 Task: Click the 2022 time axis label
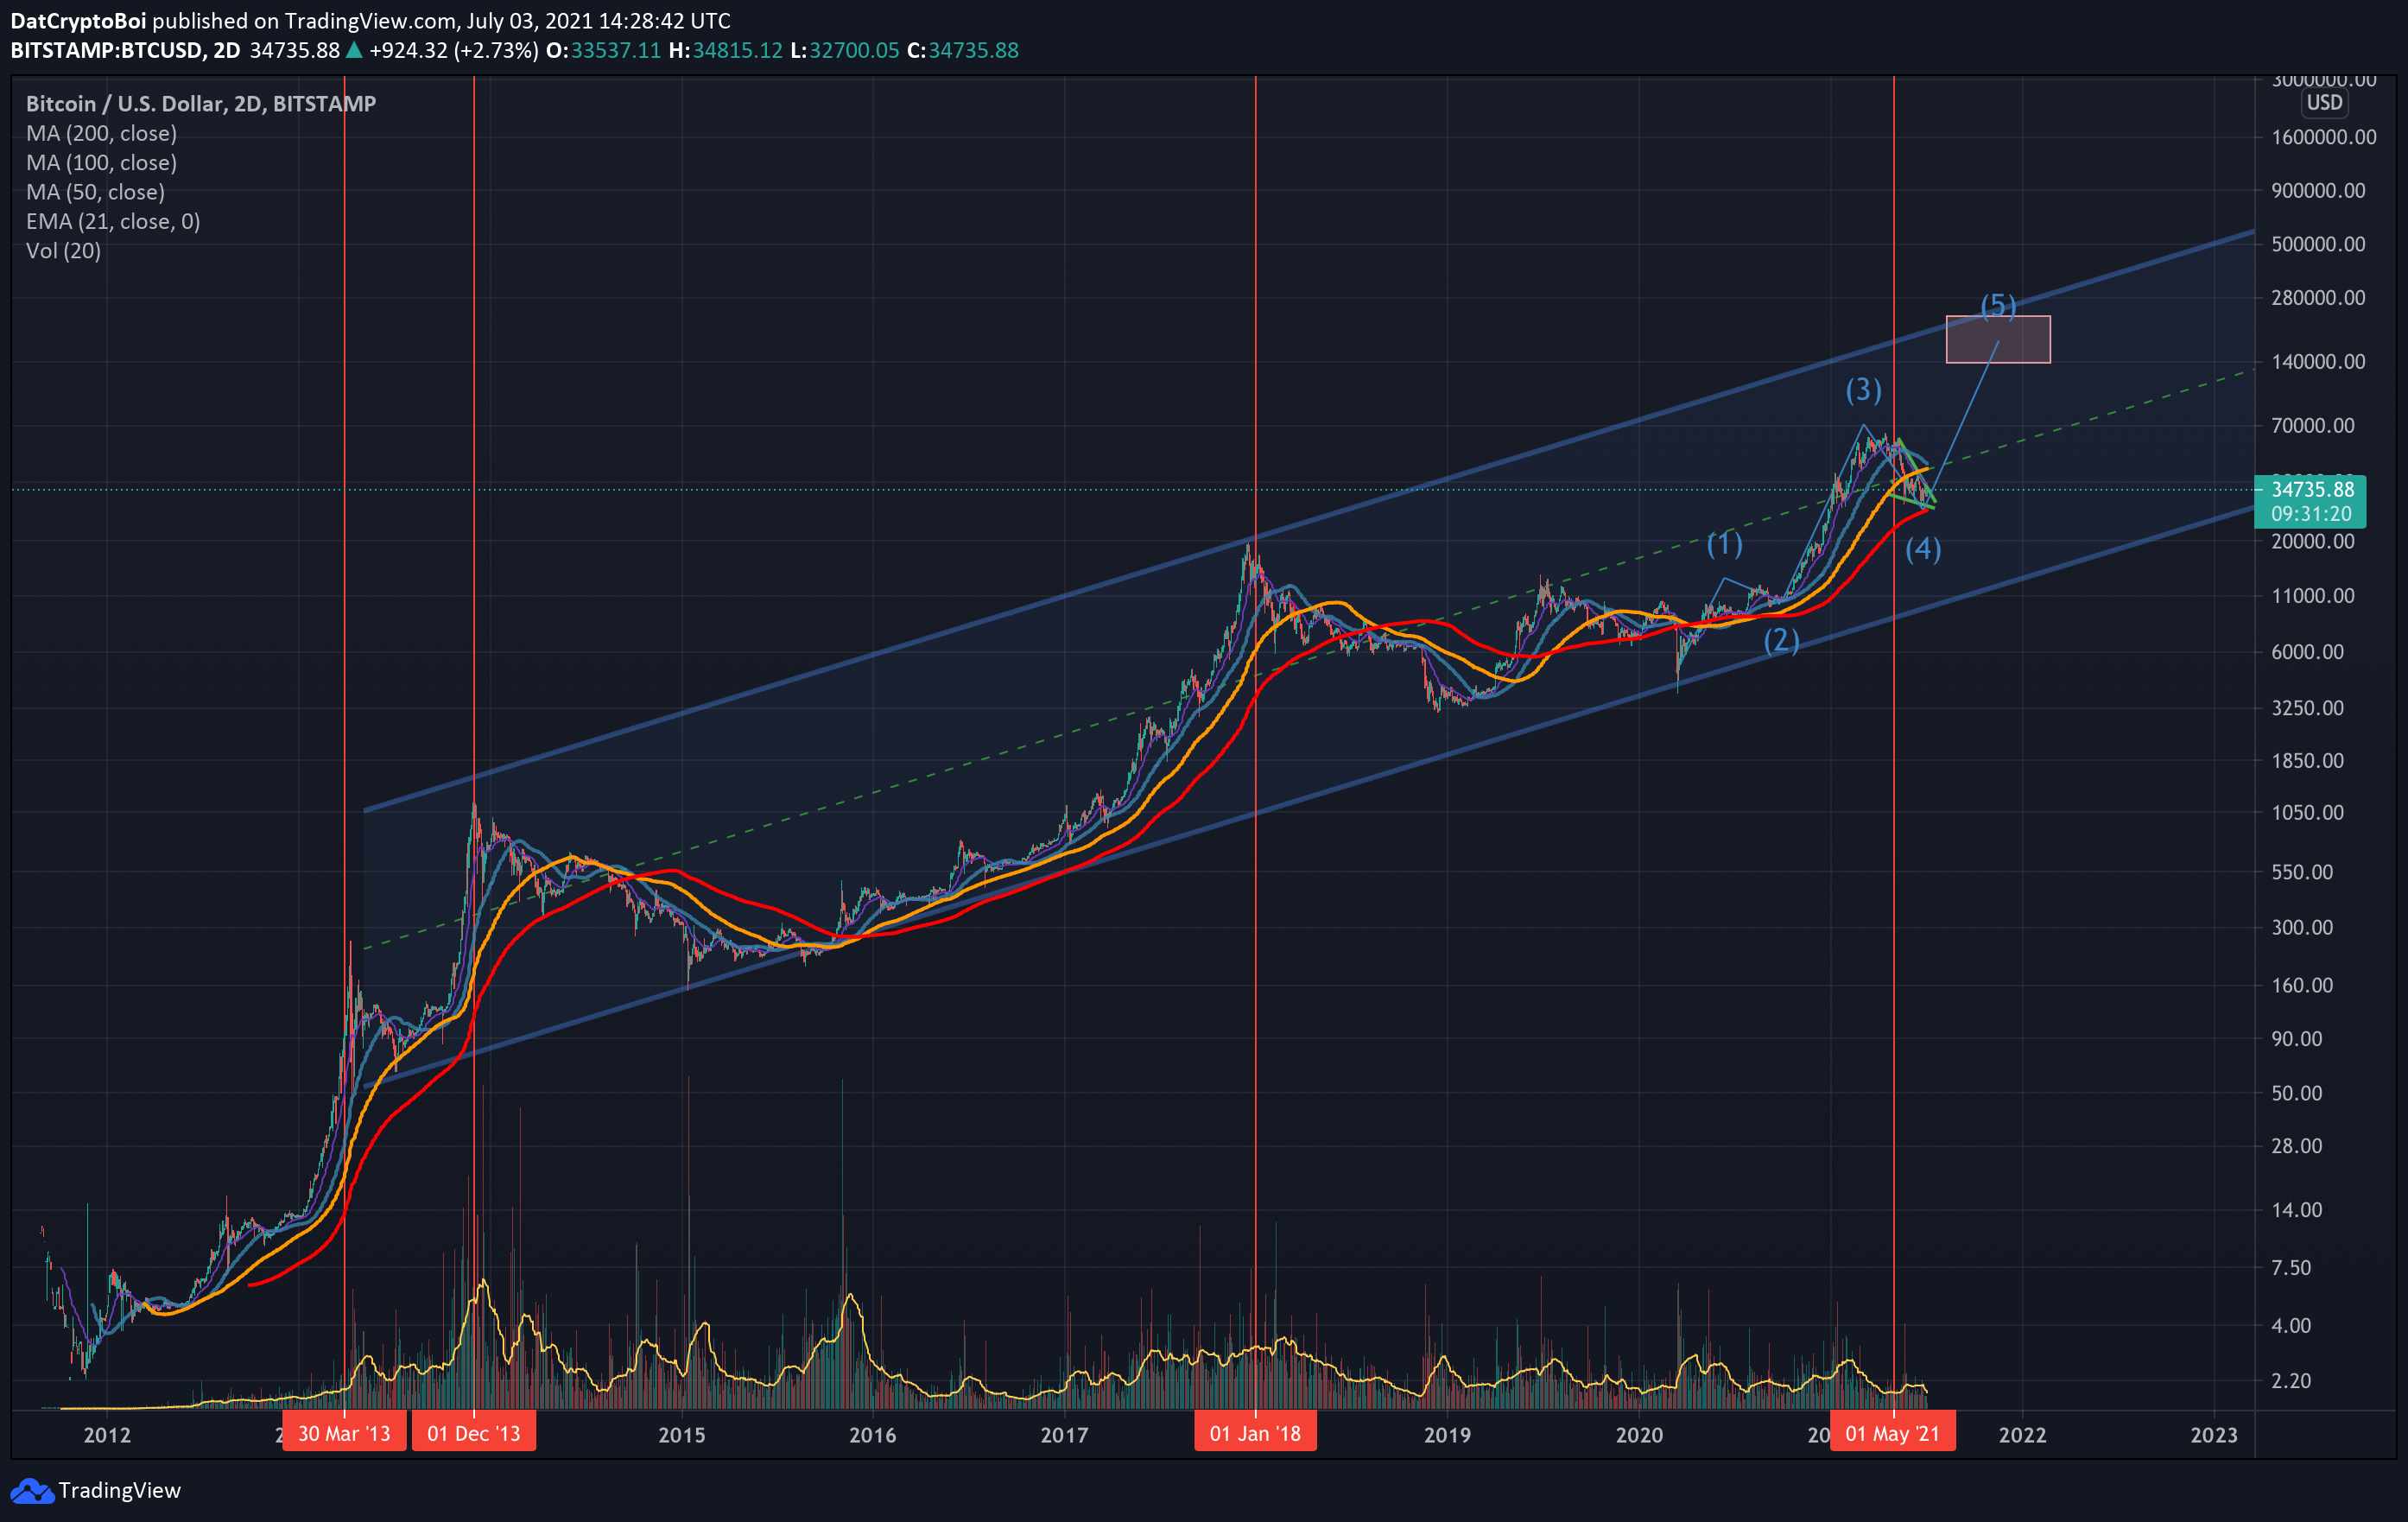pos(2022,1435)
